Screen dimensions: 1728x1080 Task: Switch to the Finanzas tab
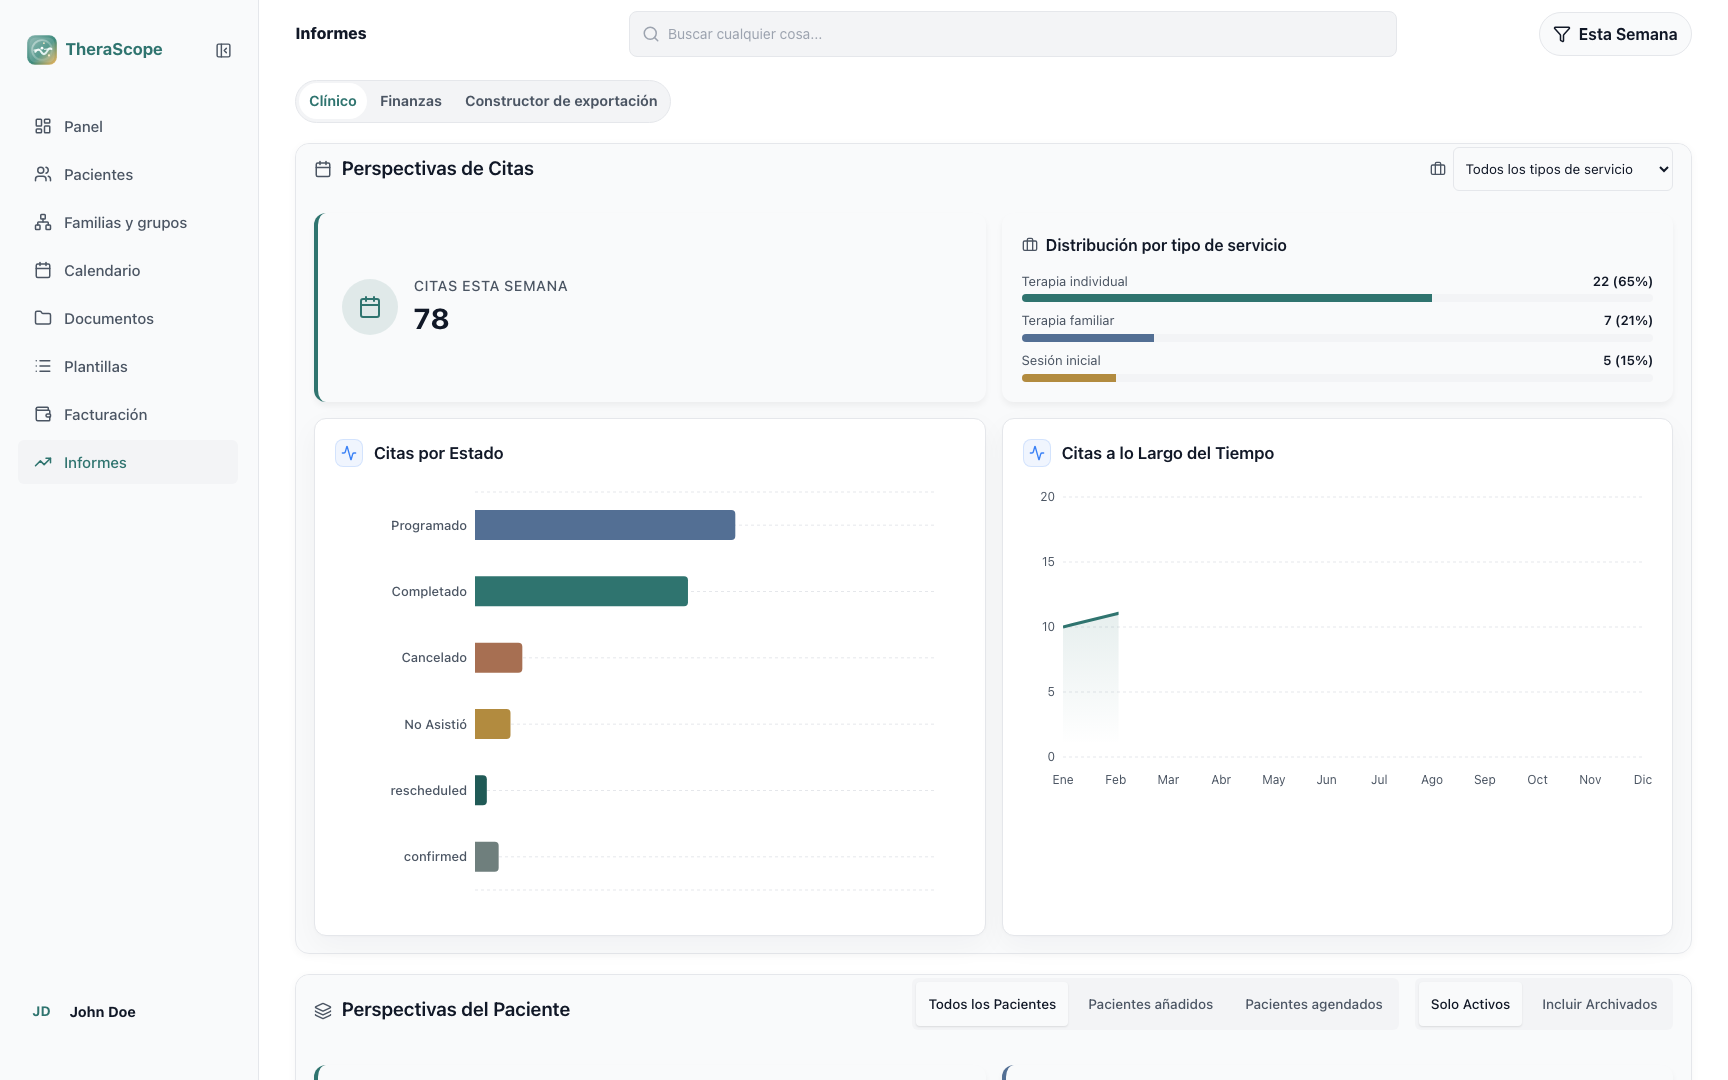[411, 101]
